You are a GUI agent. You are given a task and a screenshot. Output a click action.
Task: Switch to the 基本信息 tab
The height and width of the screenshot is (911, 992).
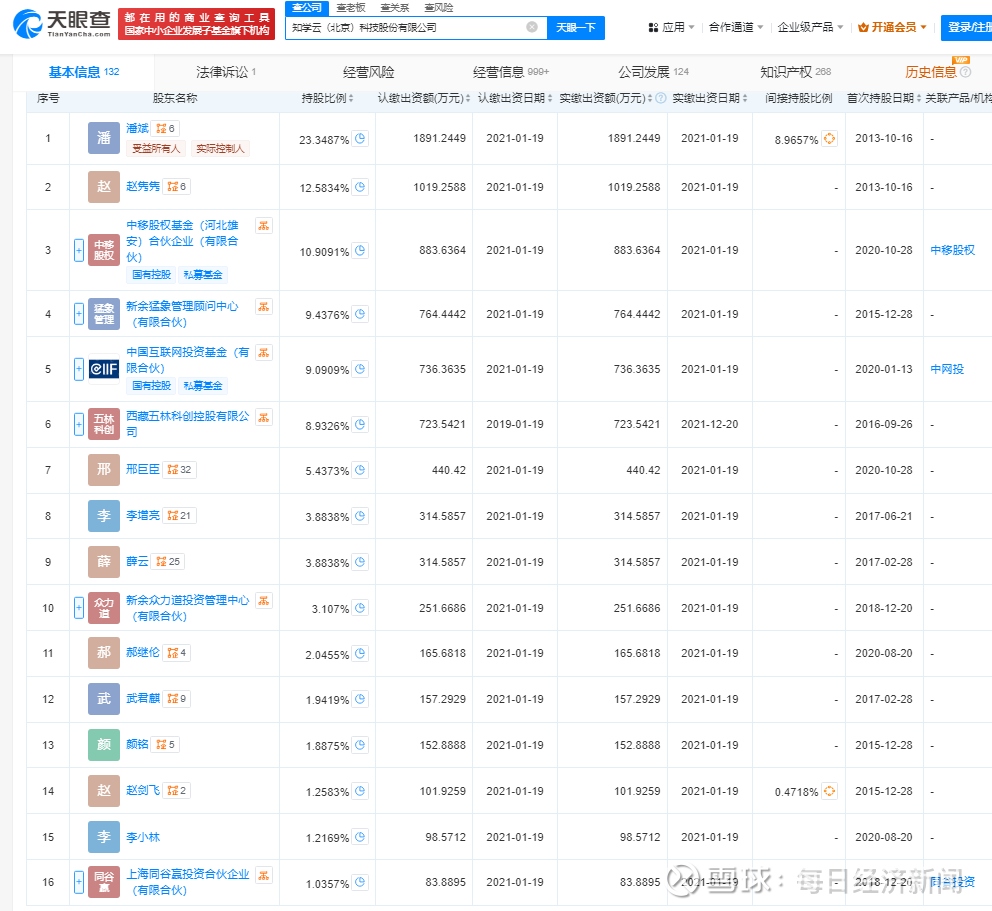(84, 72)
